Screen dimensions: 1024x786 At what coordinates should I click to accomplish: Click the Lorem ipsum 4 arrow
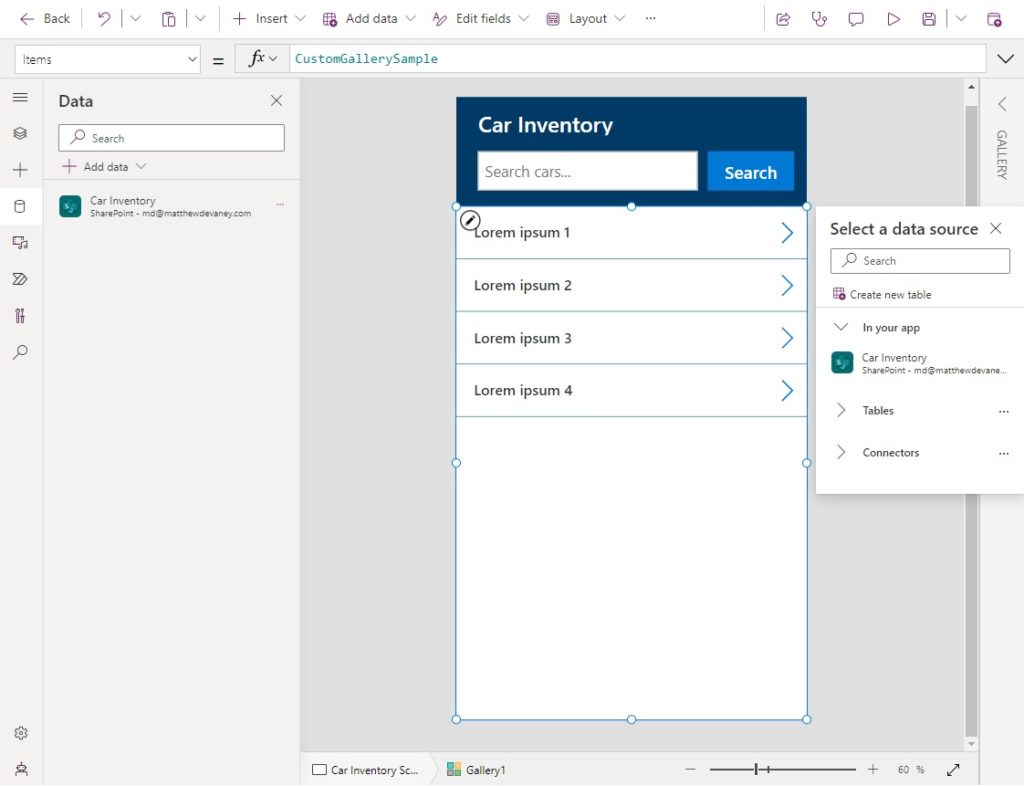tap(787, 390)
